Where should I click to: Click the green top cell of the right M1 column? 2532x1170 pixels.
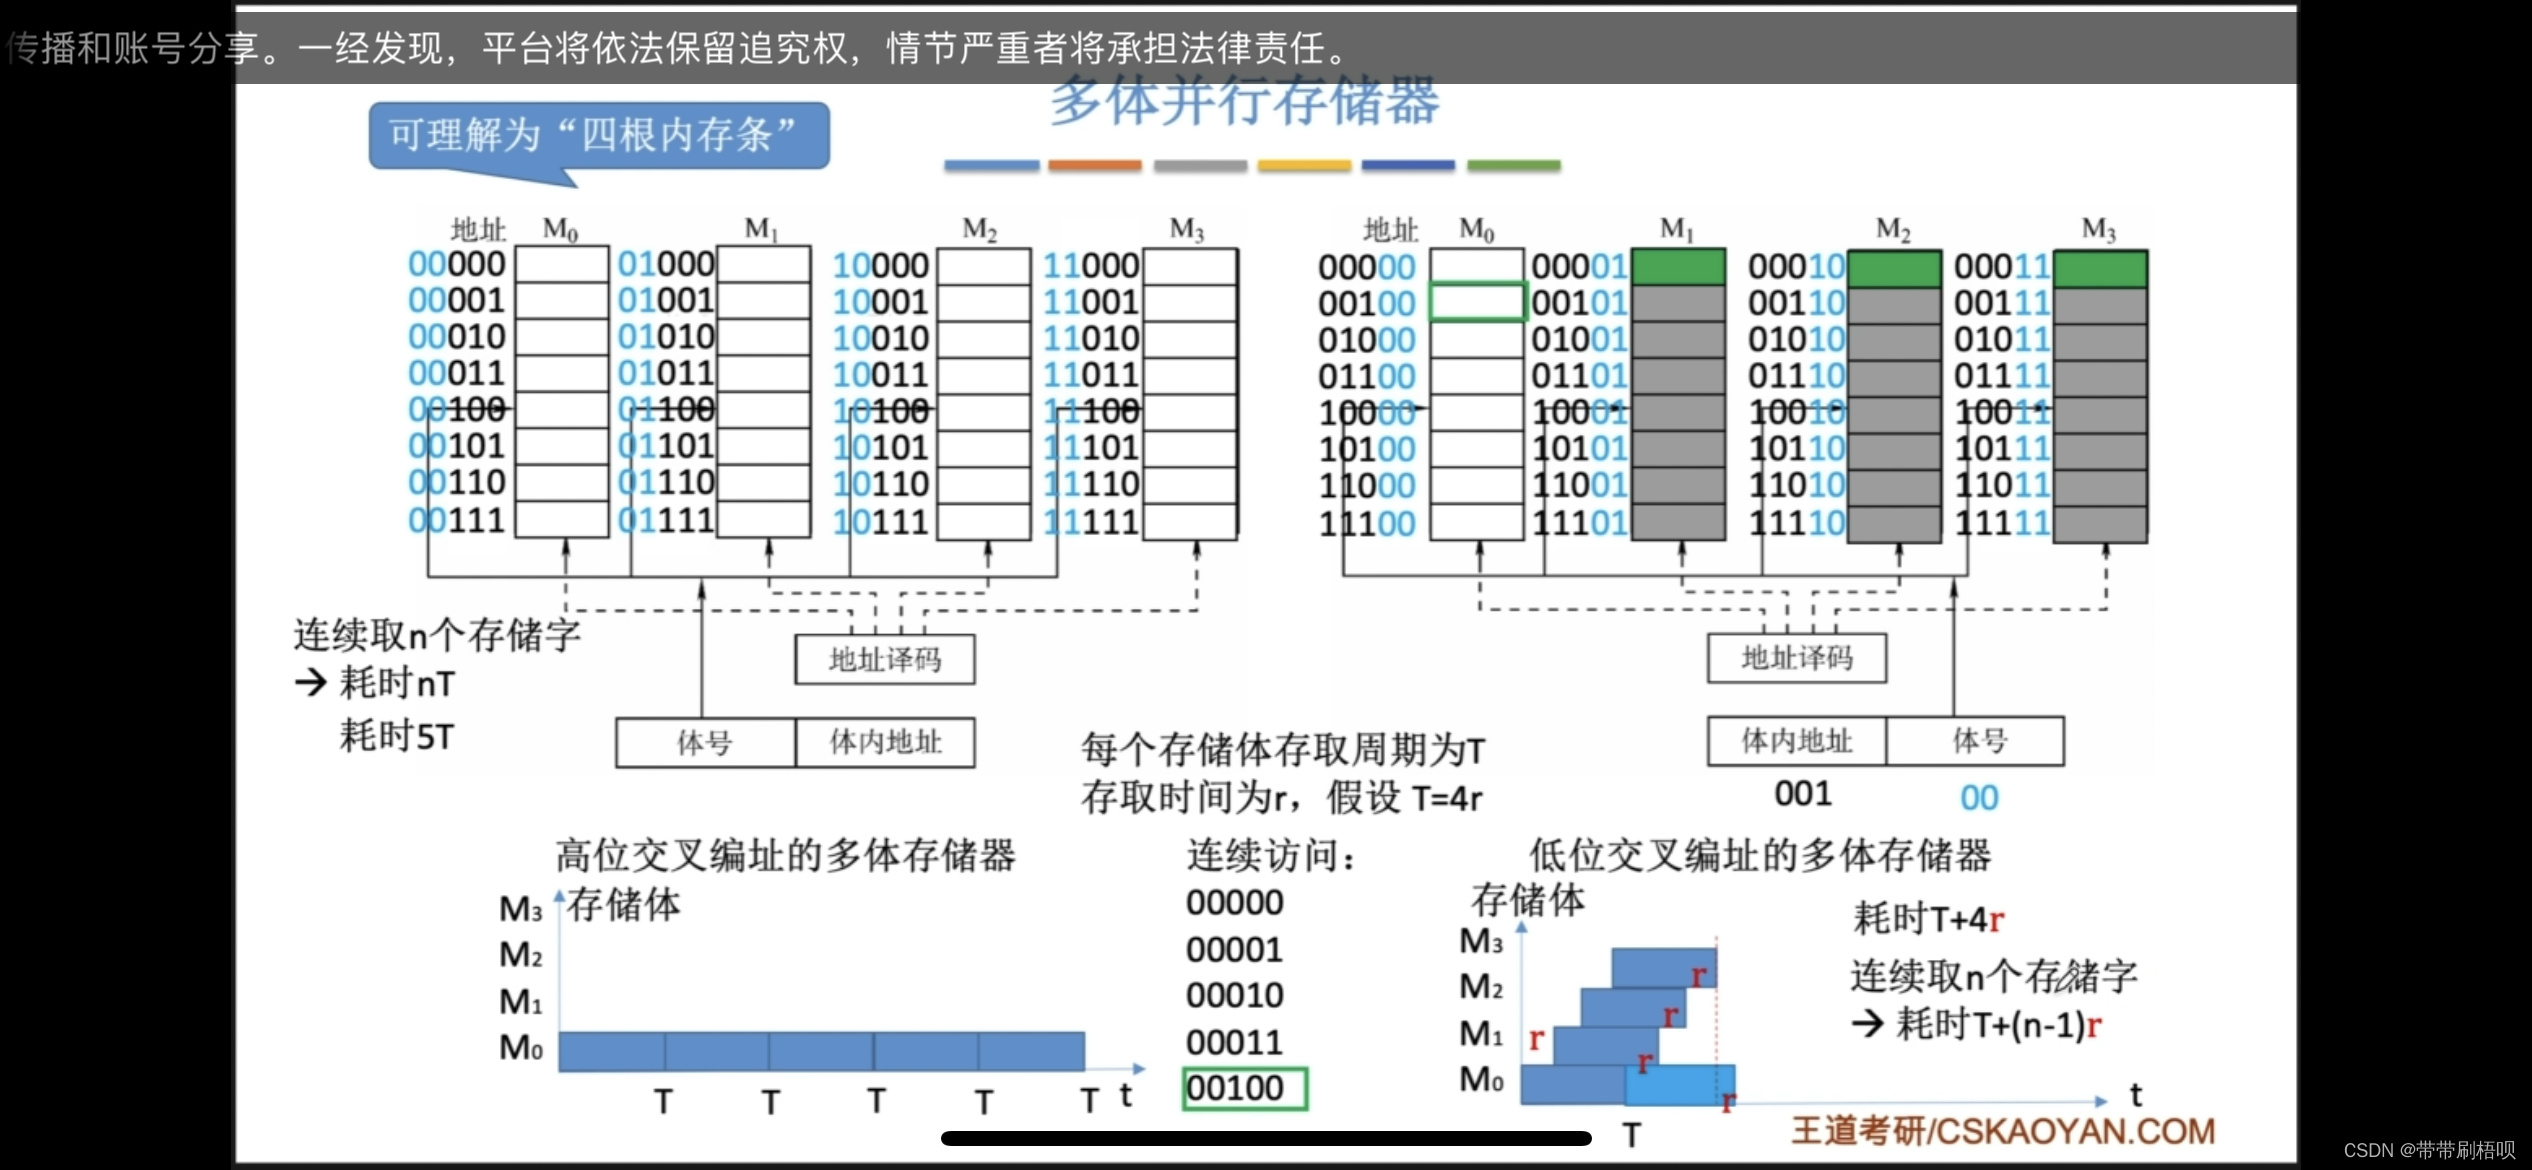(x=1678, y=267)
